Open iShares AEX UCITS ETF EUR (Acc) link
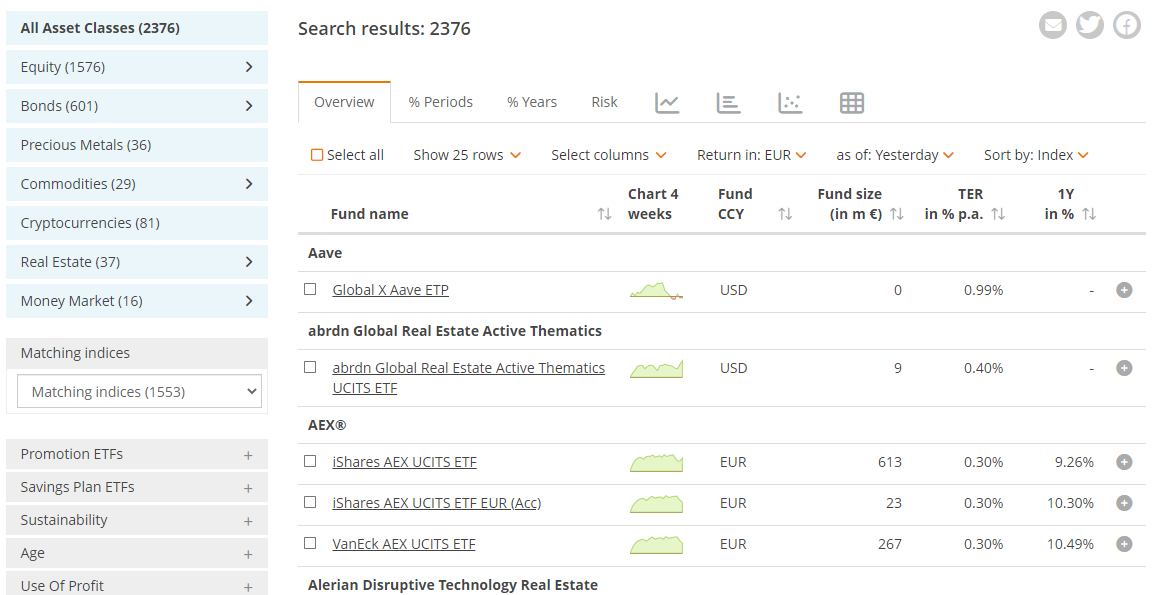 pos(436,503)
